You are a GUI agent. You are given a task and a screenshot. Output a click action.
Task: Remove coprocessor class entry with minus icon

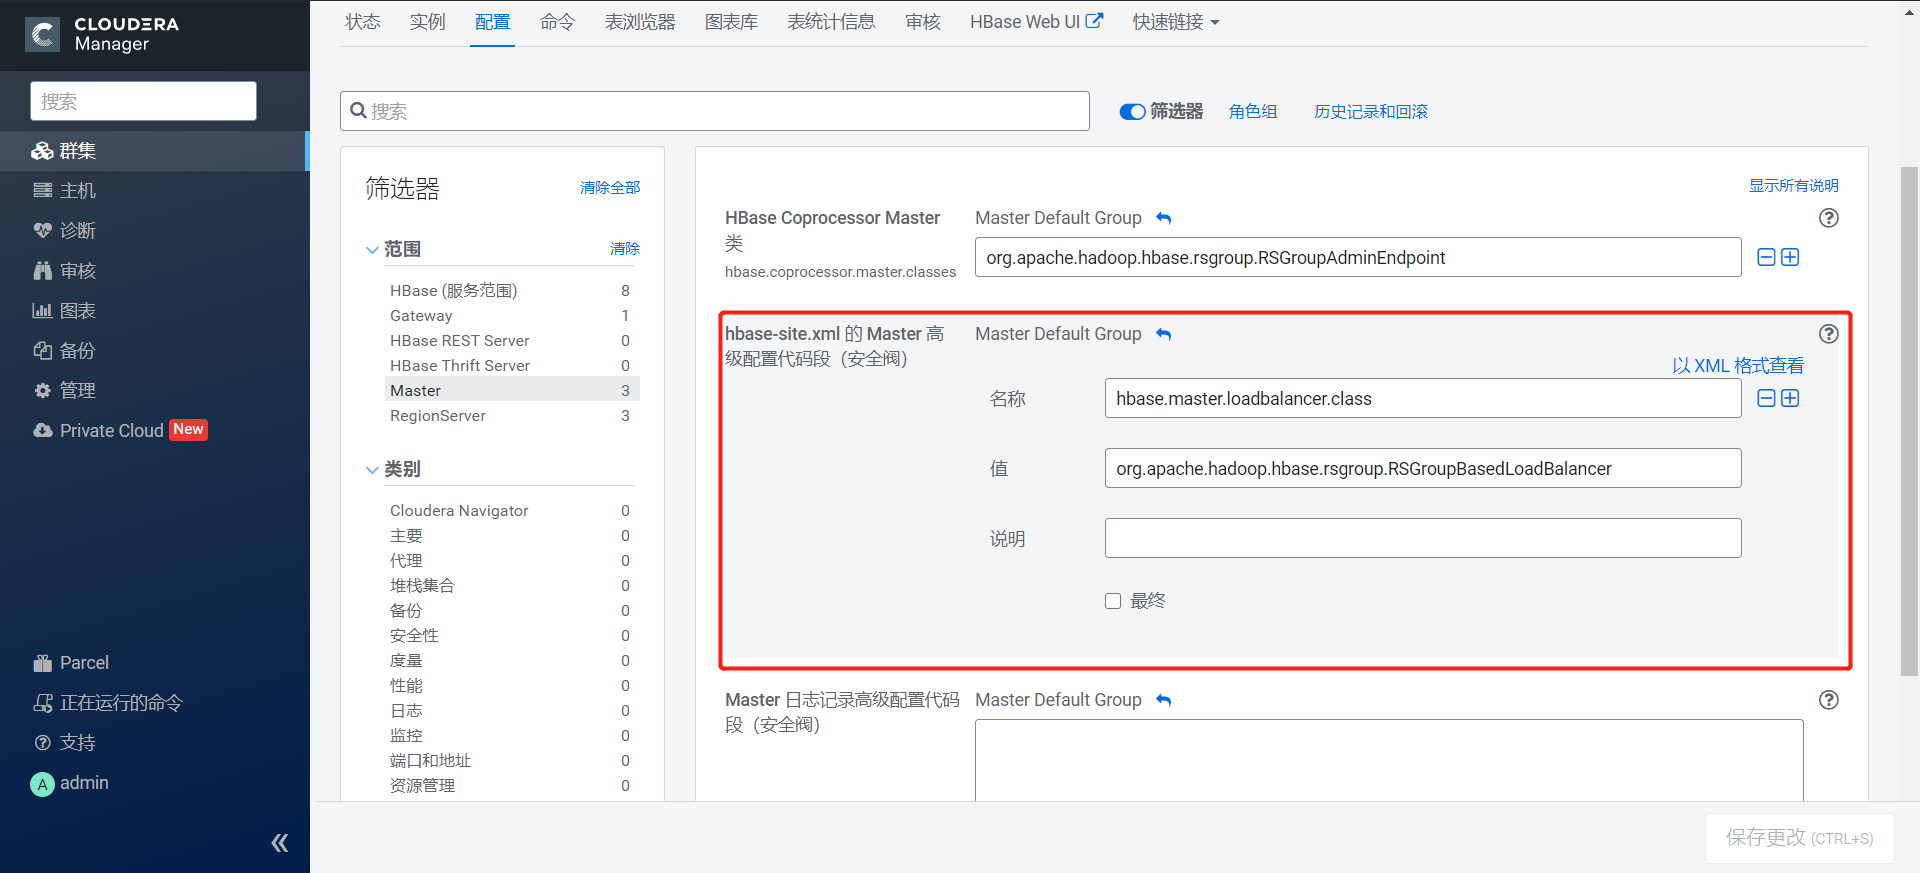(x=1766, y=257)
